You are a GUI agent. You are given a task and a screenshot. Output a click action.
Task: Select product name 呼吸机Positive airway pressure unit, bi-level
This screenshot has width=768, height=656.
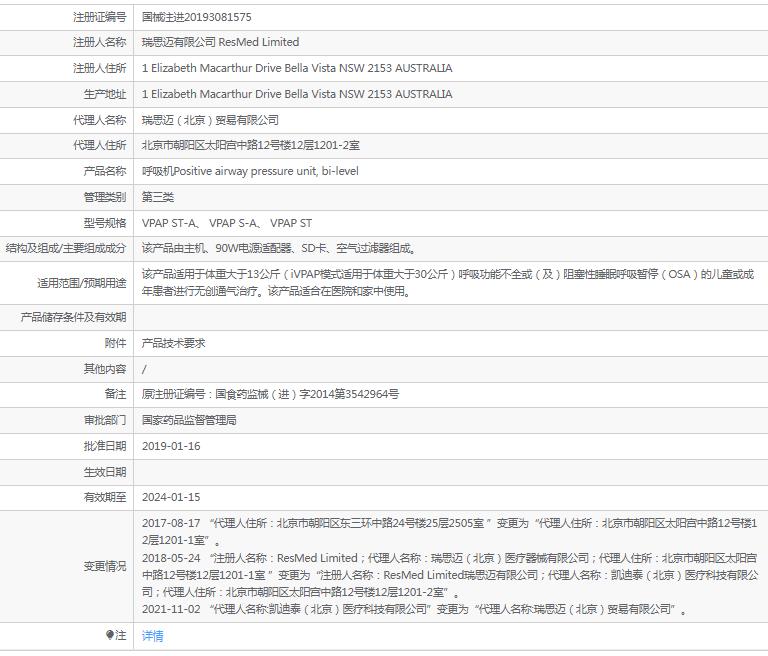pos(250,171)
